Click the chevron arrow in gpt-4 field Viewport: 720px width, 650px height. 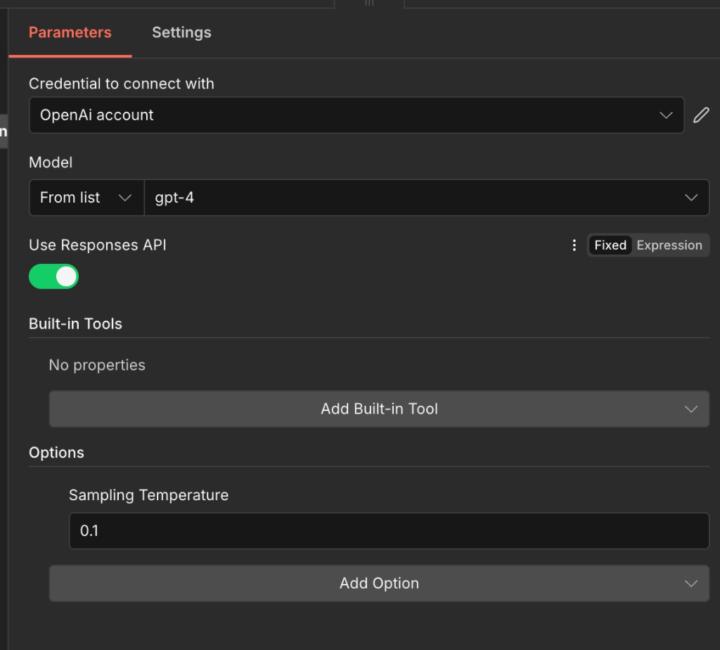pyautogui.click(x=691, y=198)
